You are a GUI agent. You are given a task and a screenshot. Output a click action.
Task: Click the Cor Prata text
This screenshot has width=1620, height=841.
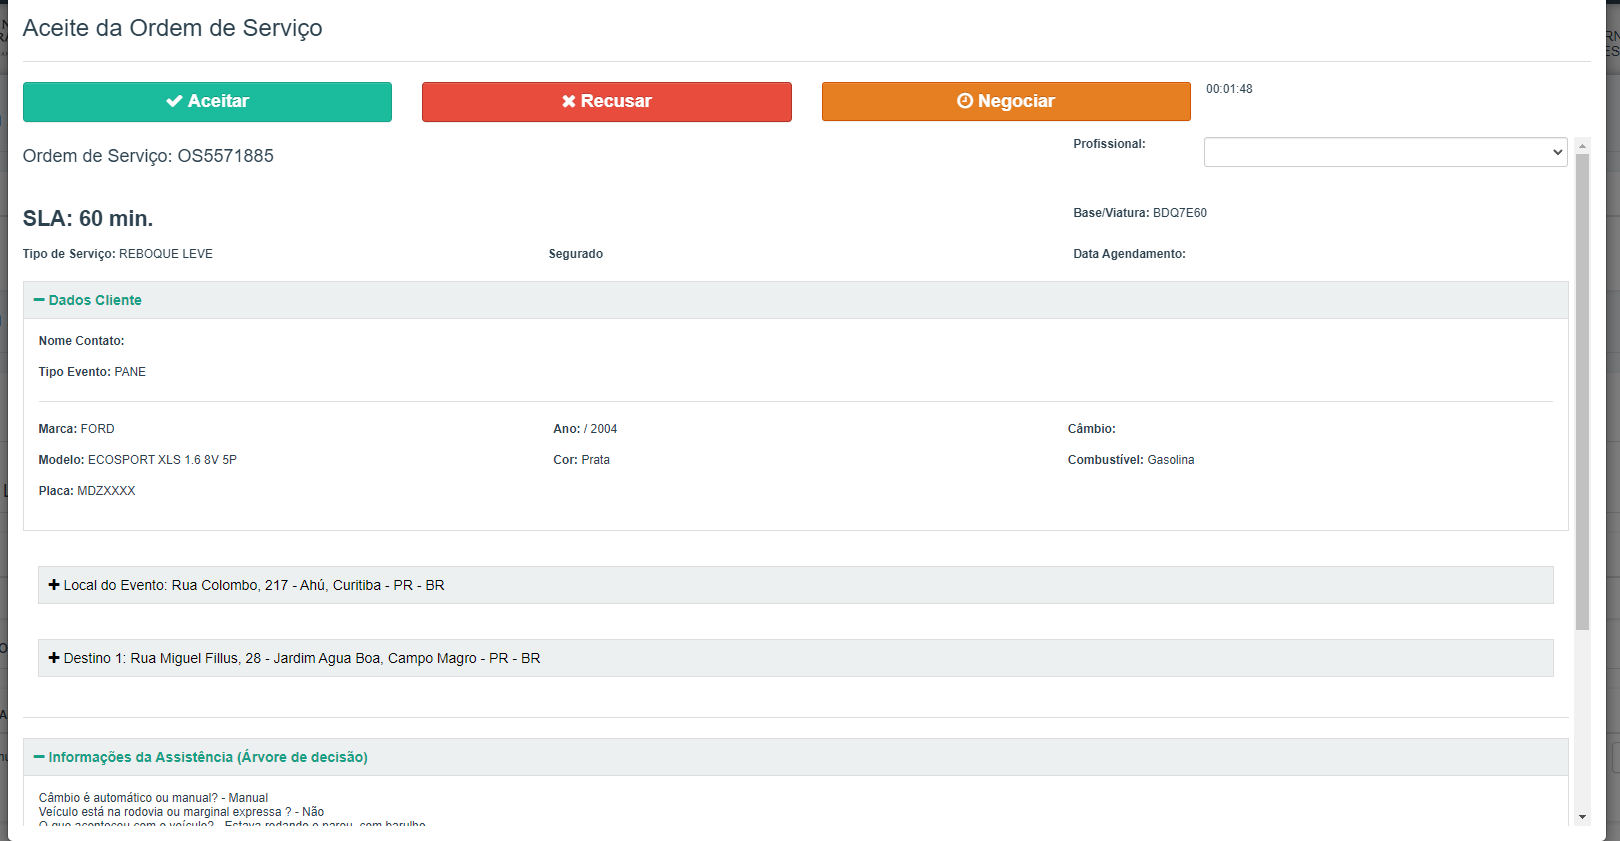tap(581, 460)
